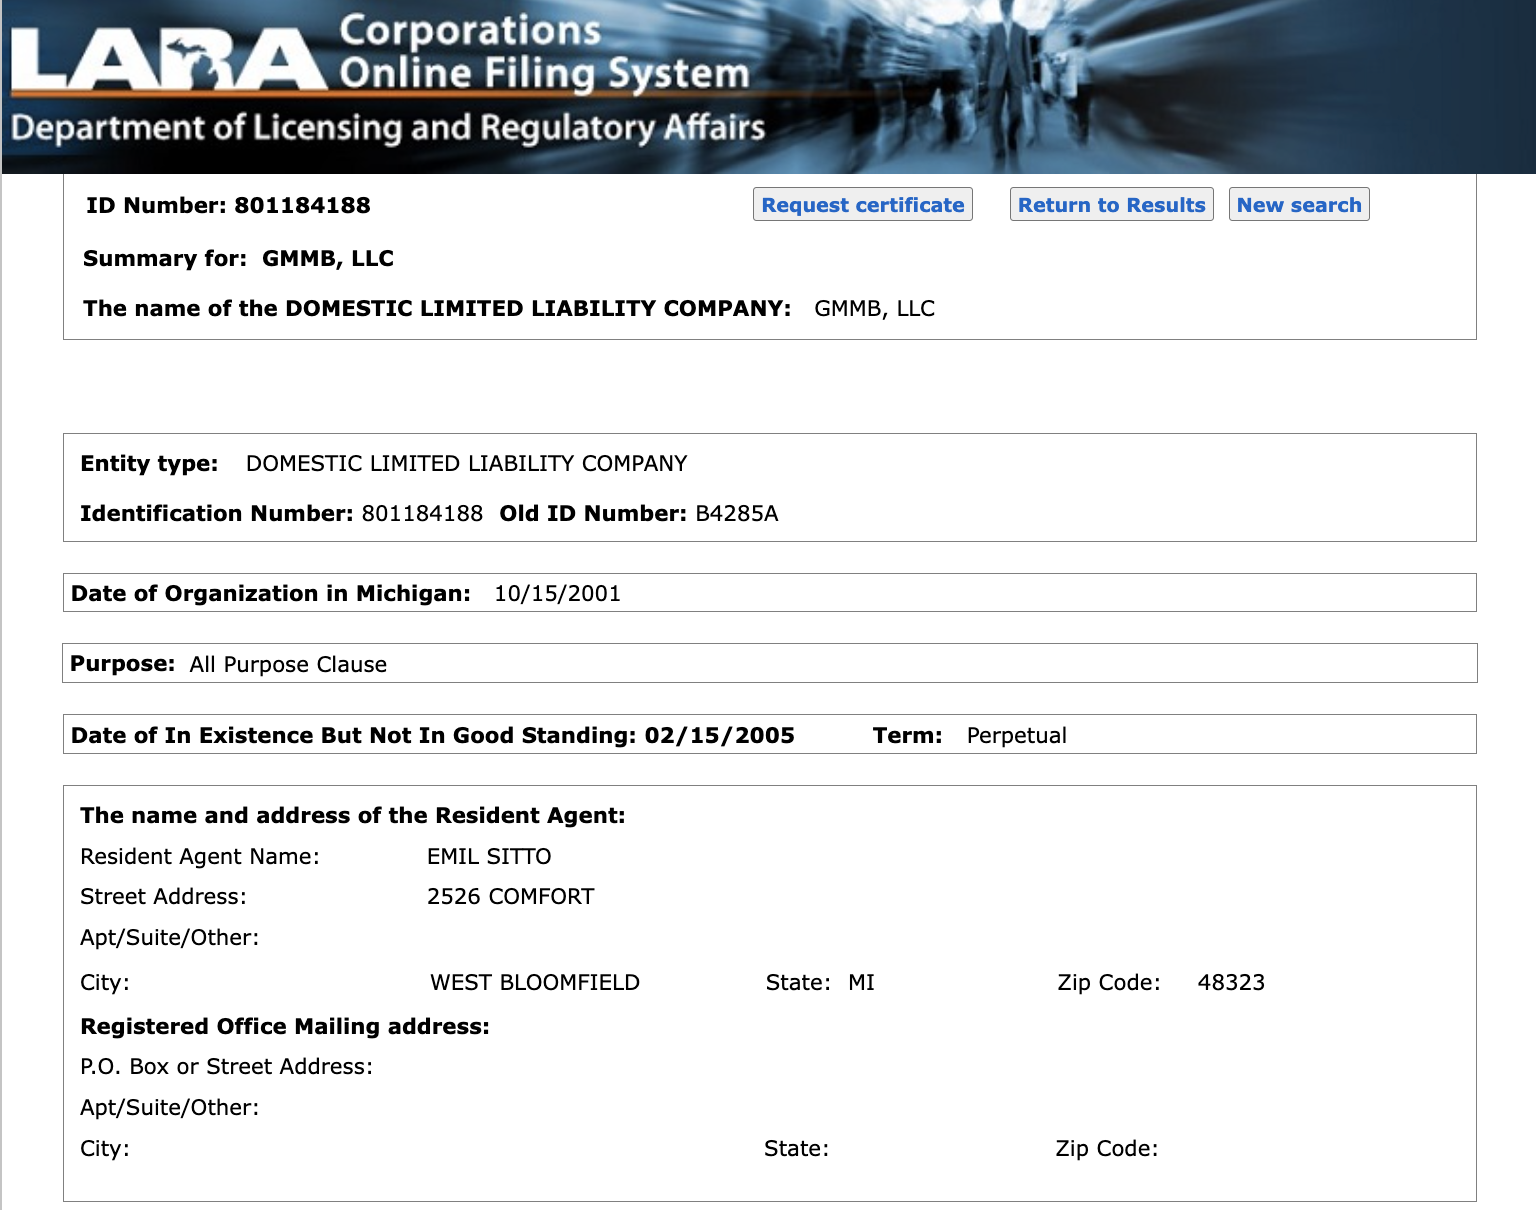This screenshot has width=1536, height=1210.
Task: Select street address 2526 COMFORT
Action: point(510,897)
